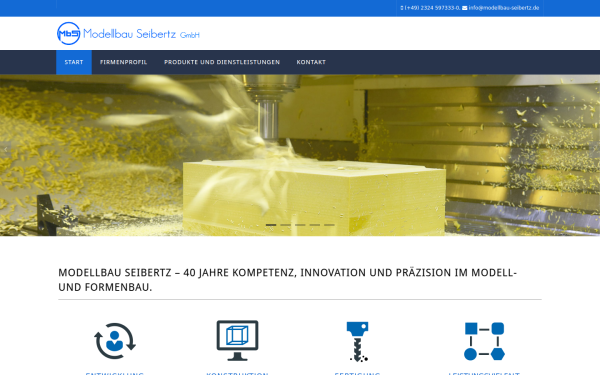The image size is (600, 375).
Task: Show previous slide with left arrow
Action: [6, 149]
